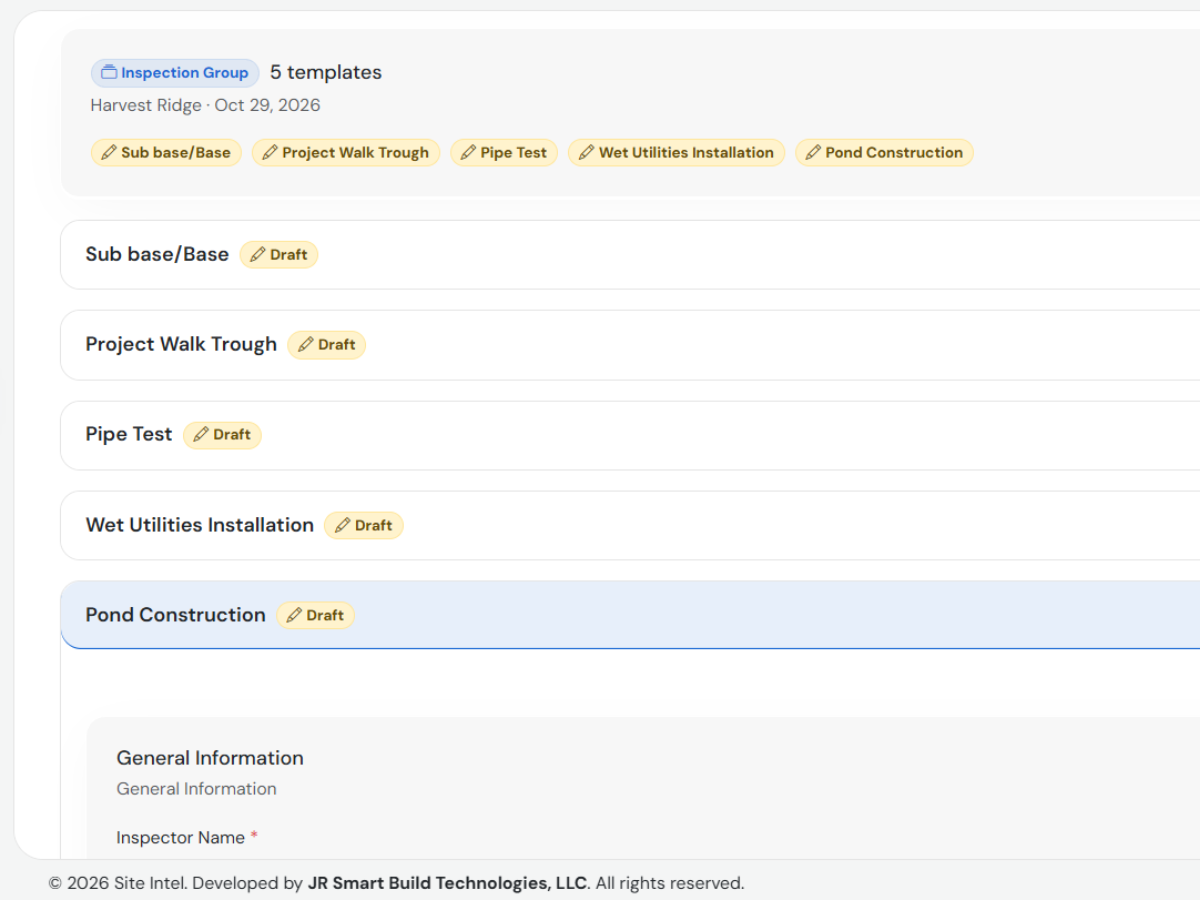
Task: Expand the Sub base/Base section
Action: point(630,255)
